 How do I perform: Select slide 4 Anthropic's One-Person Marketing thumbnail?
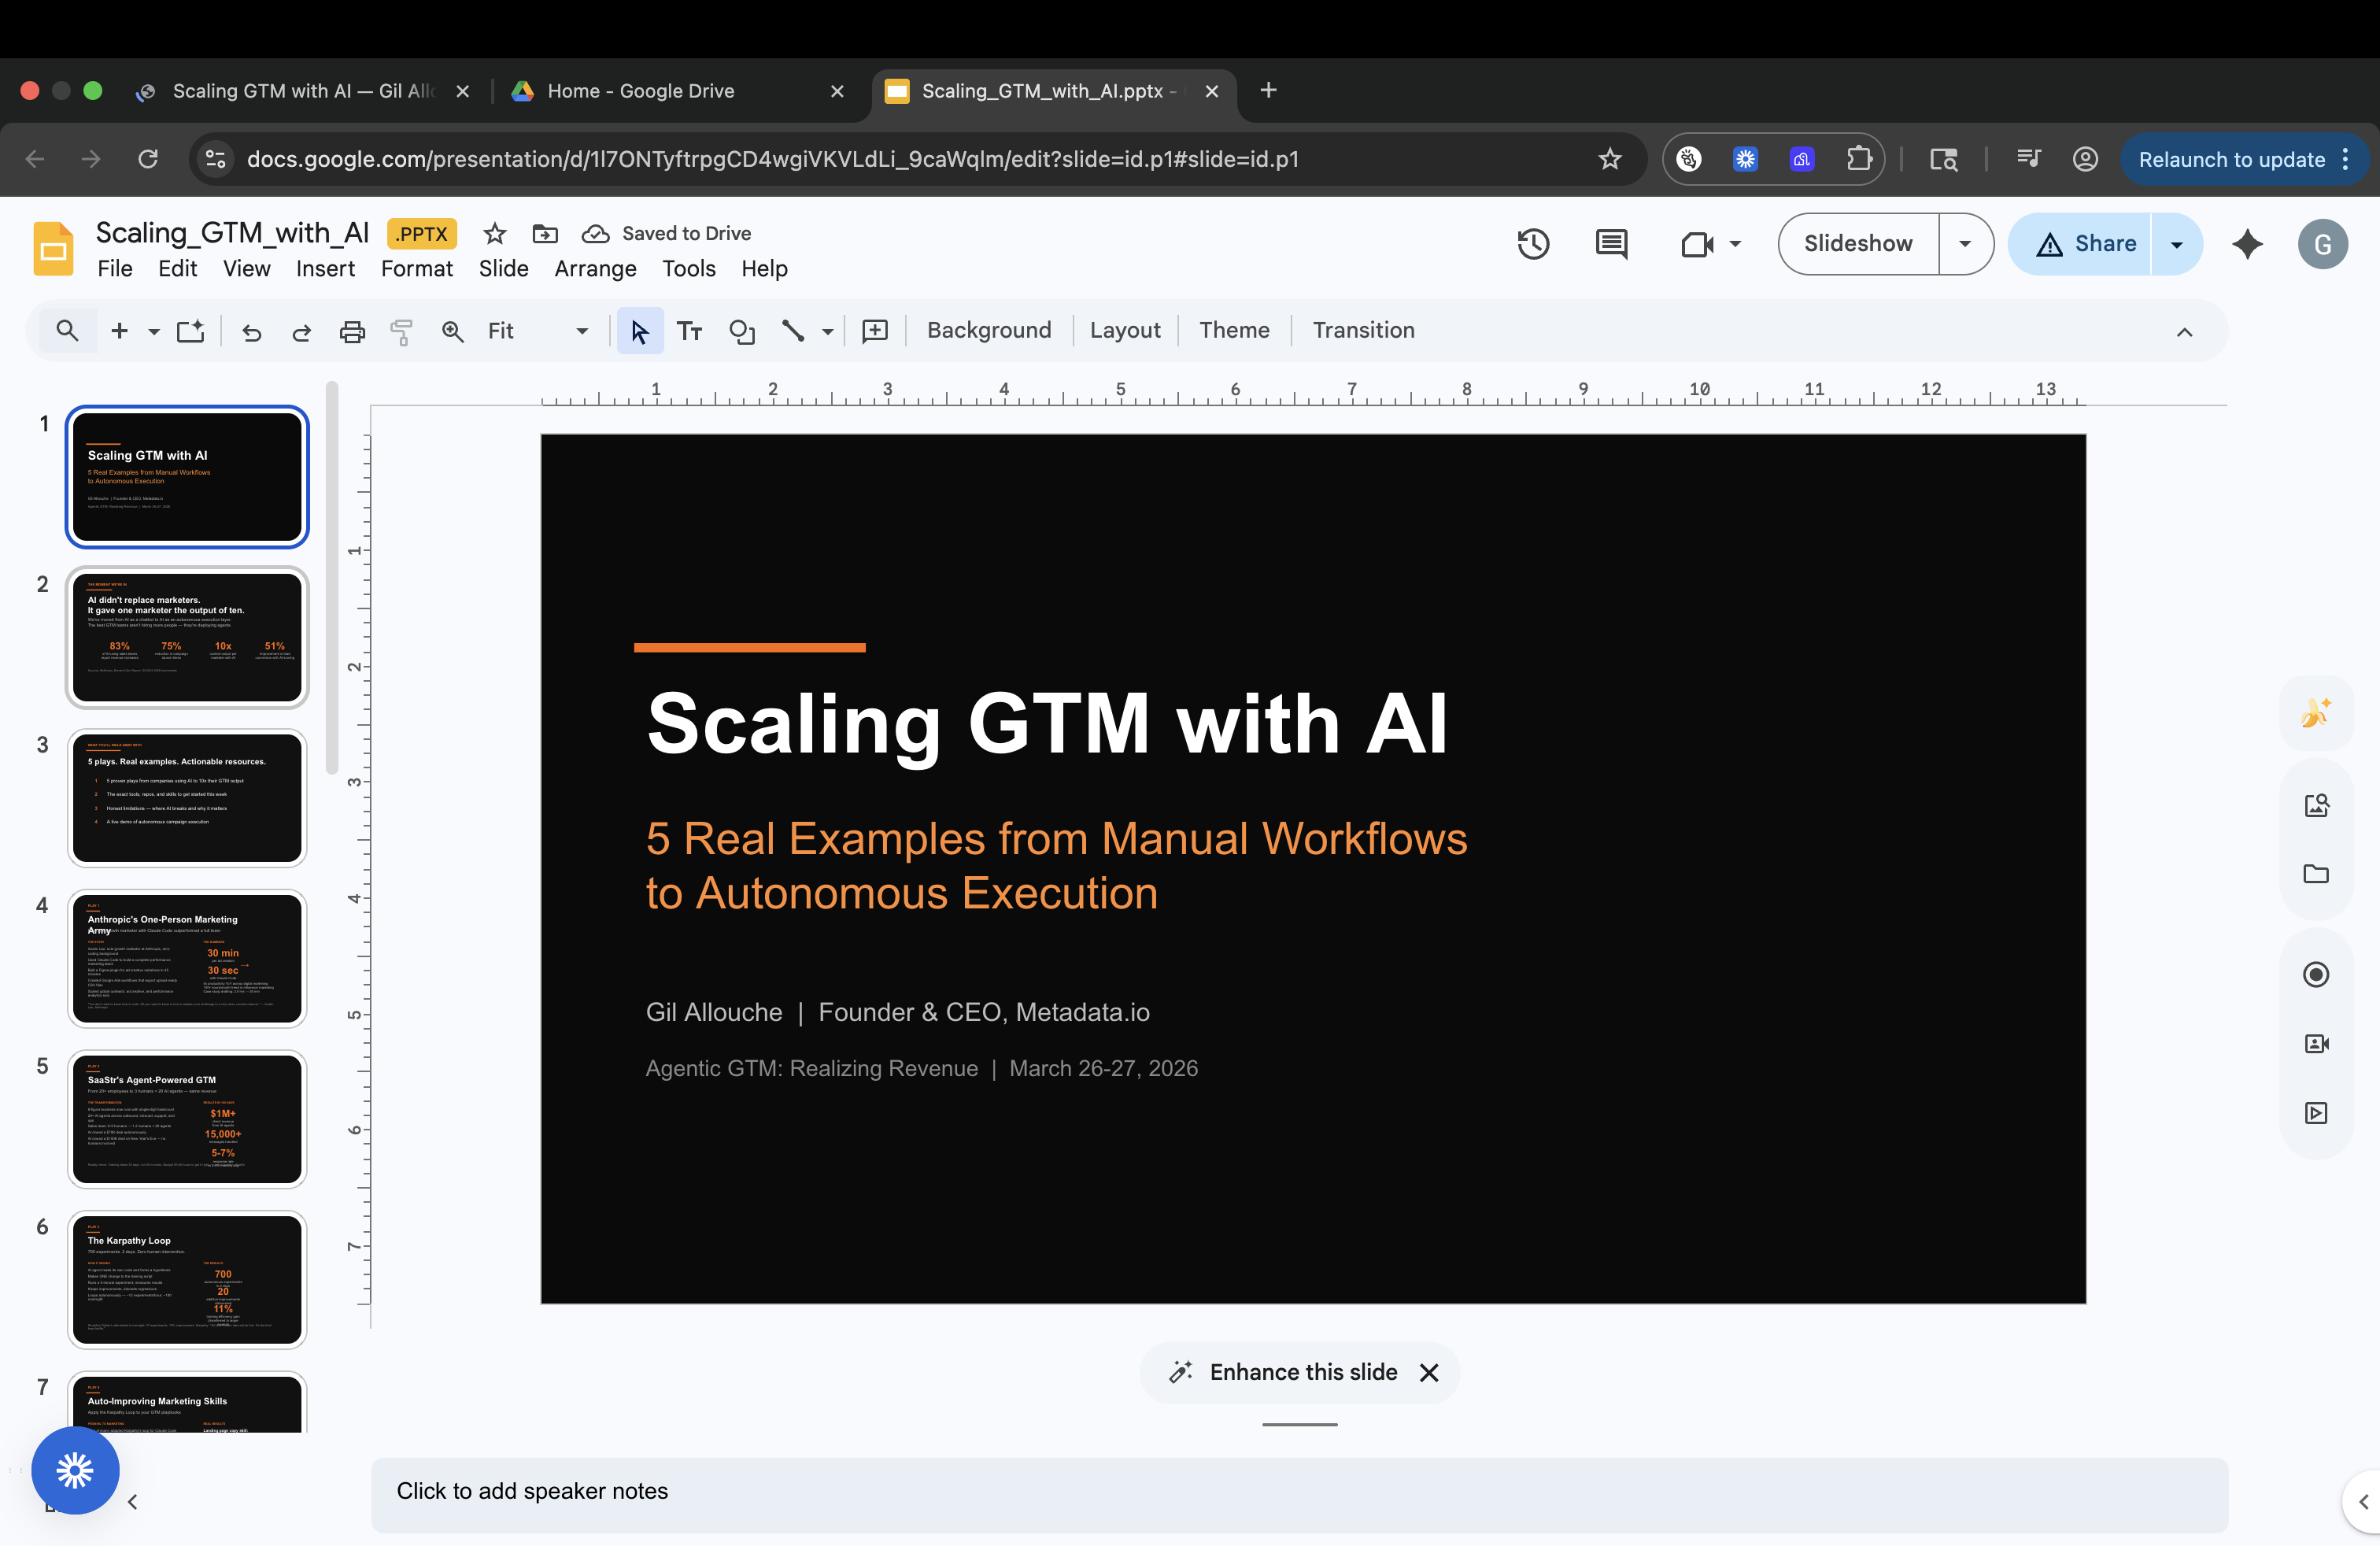click(x=187, y=959)
